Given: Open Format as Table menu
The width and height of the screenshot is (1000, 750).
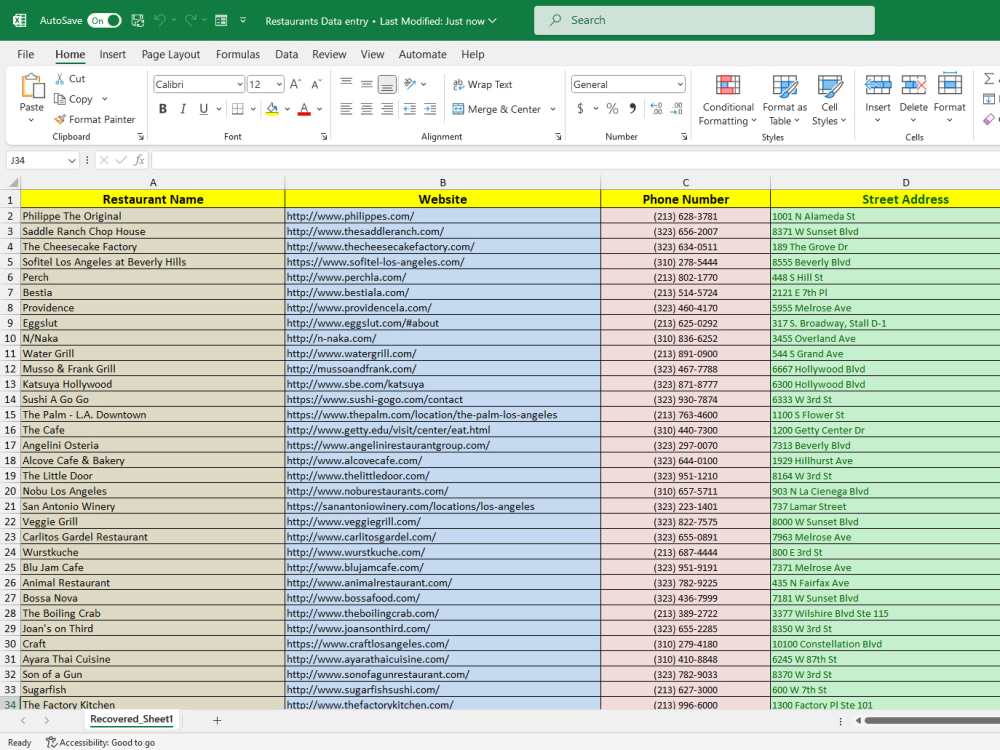Looking at the screenshot, I should click(x=784, y=100).
